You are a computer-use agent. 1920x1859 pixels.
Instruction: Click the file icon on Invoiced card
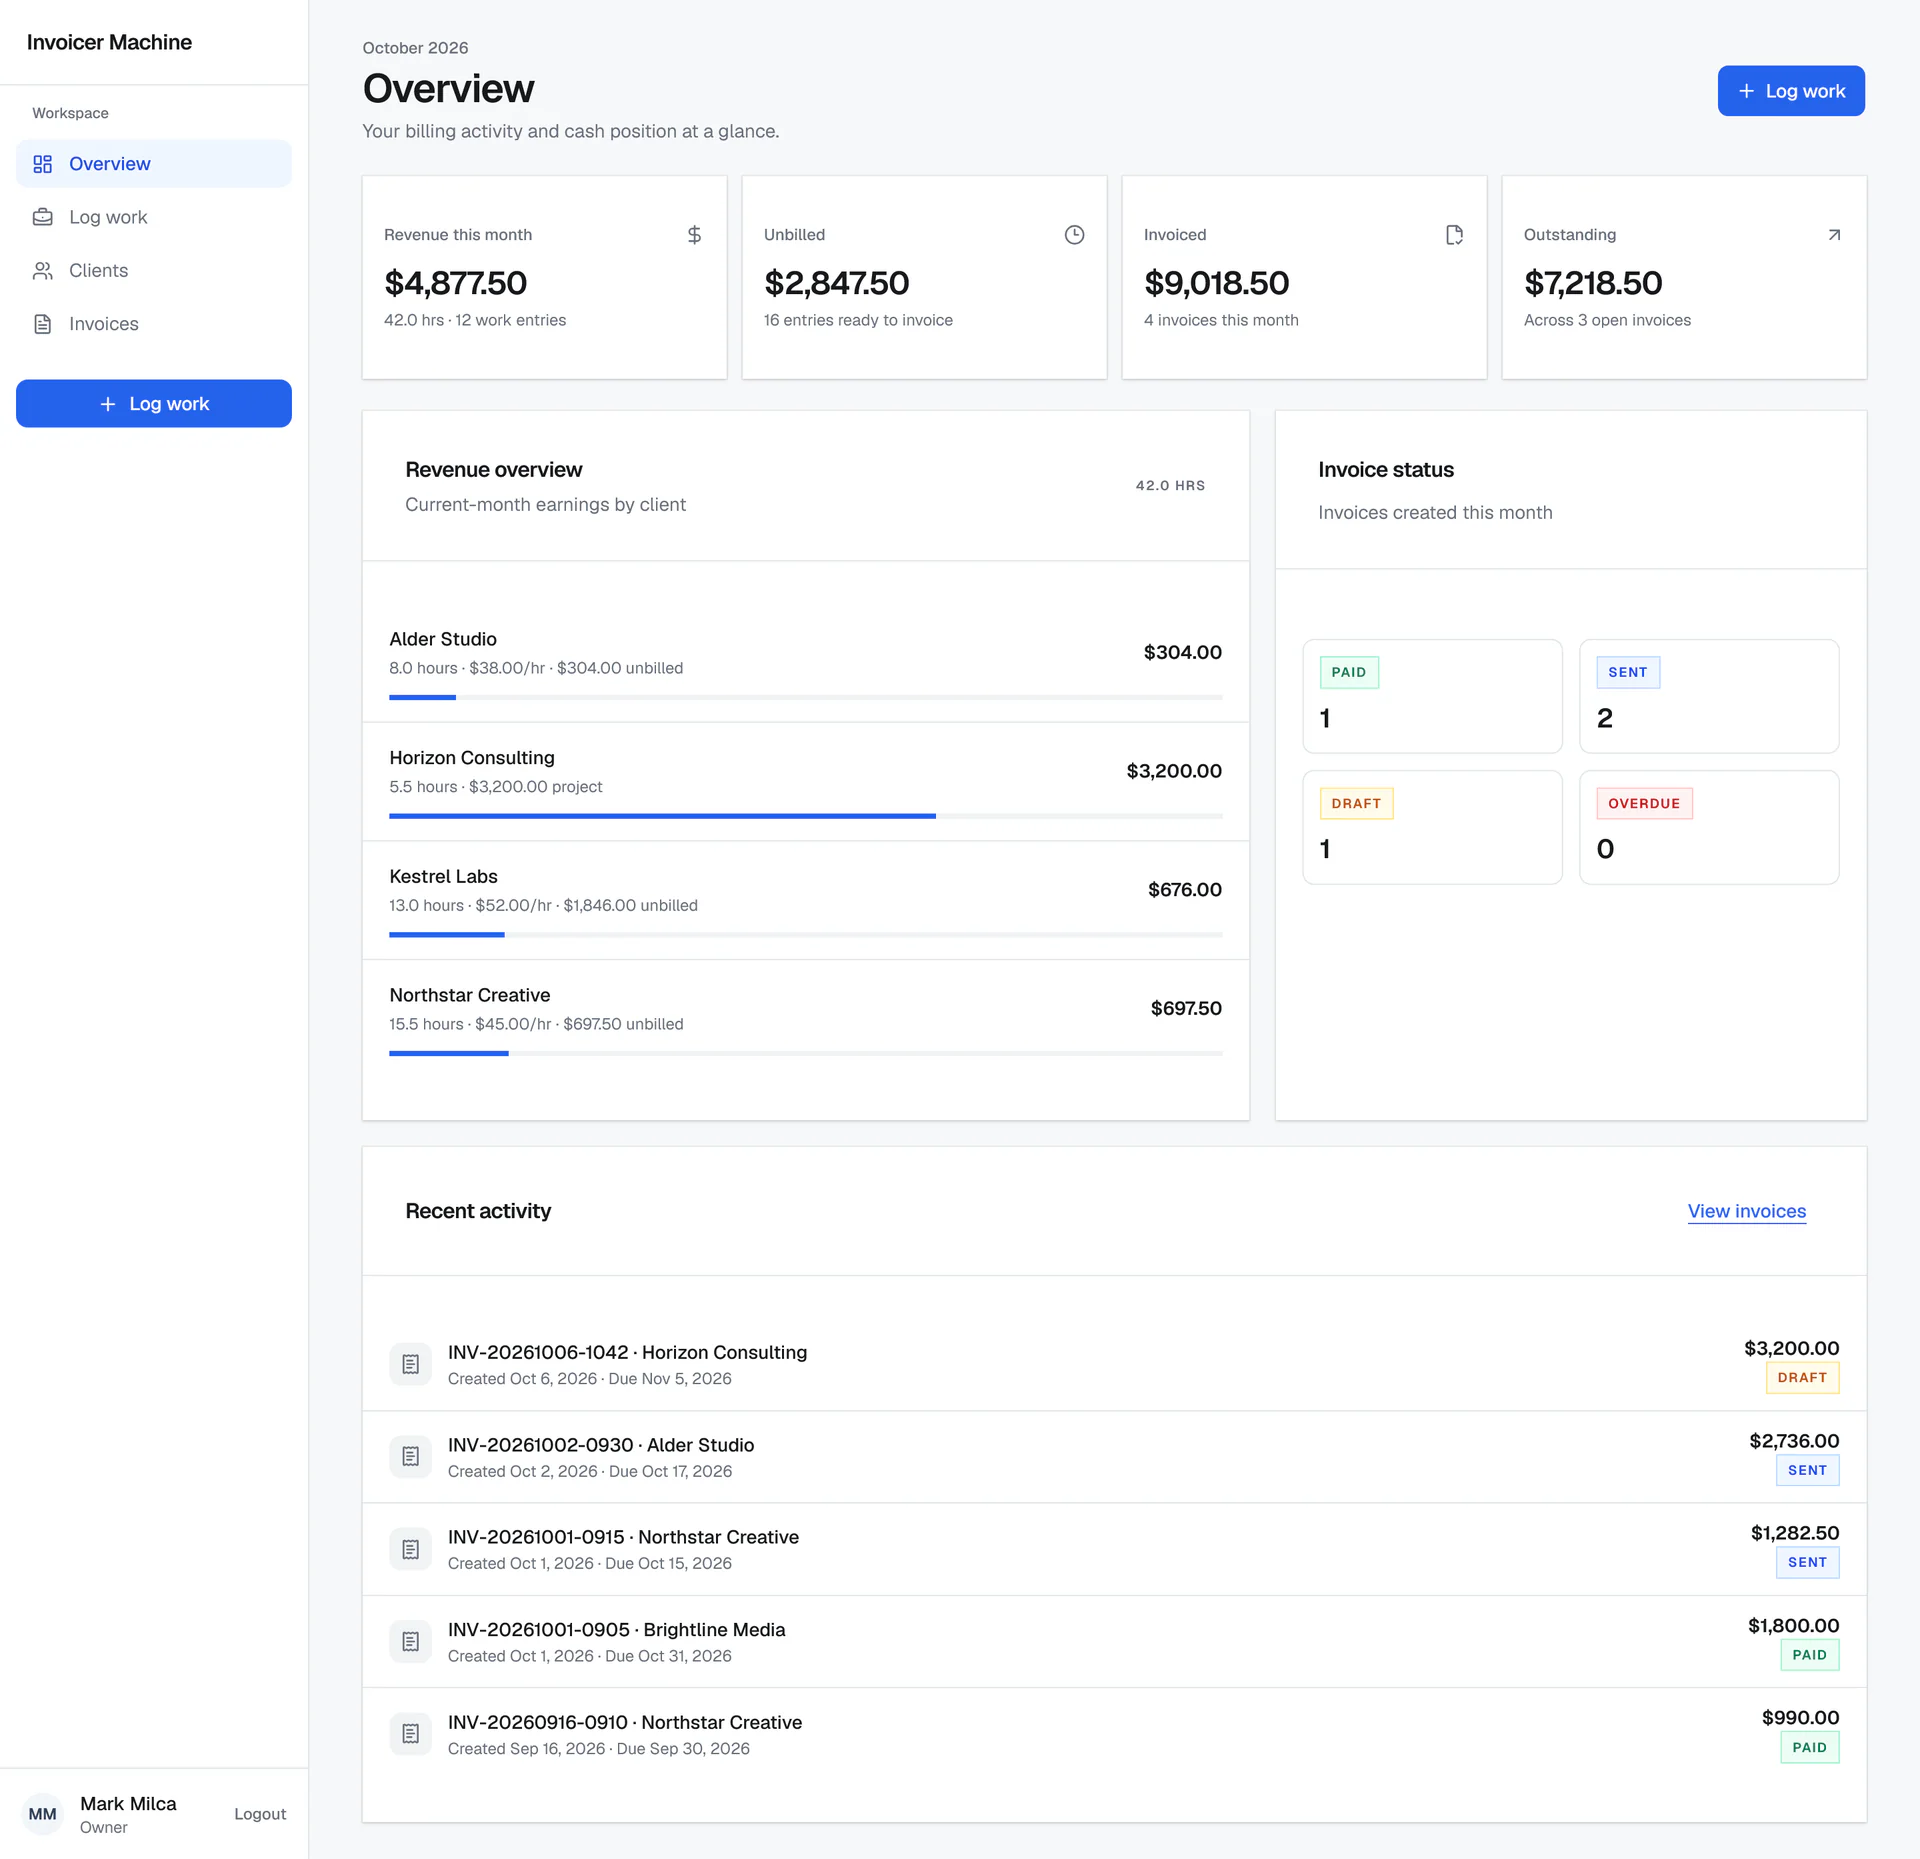[1454, 235]
